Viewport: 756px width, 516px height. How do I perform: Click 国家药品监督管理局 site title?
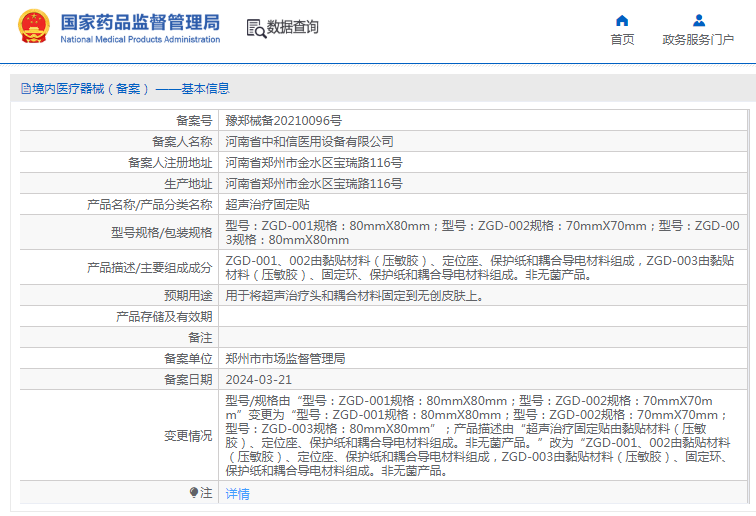[x=140, y=22]
